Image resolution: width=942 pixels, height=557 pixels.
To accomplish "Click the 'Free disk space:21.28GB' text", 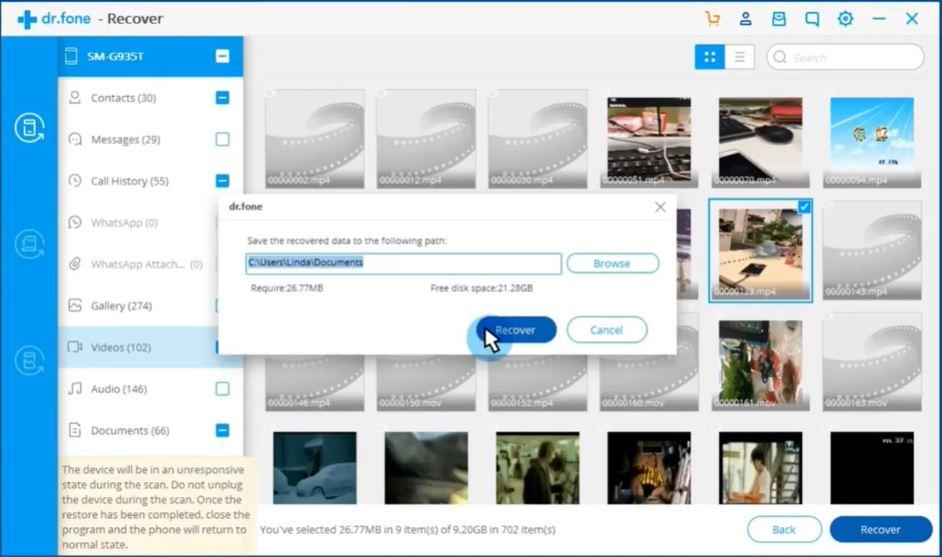I will click(x=481, y=288).
